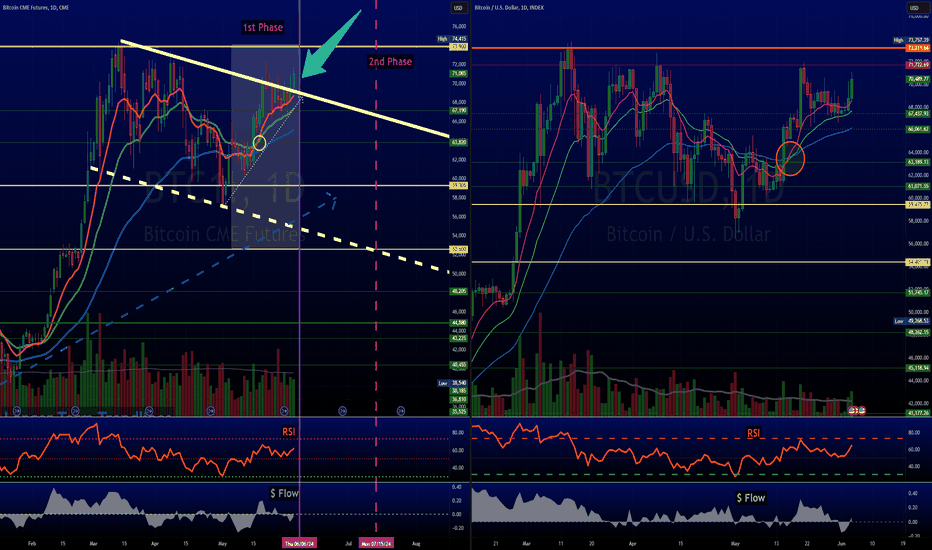This screenshot has height=550, width=932.
Task: Click the 41,177.26 price label
Action: click(x=918, y=413)
